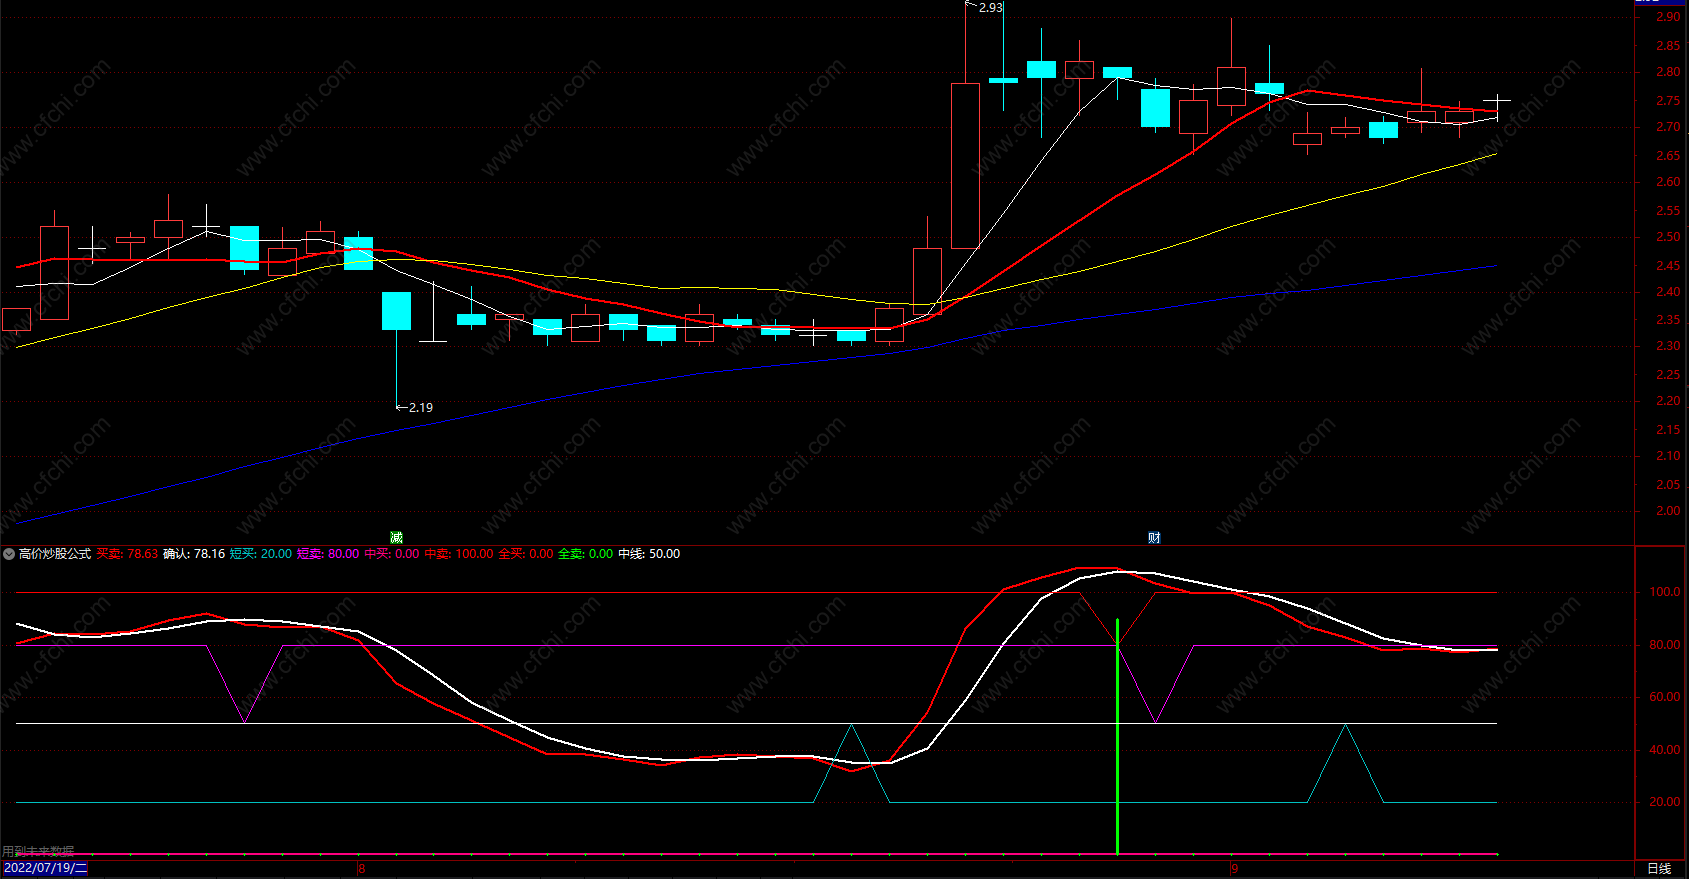
Task: Click the month 8 marker on time axis
Action: click(x=362, y=868)
